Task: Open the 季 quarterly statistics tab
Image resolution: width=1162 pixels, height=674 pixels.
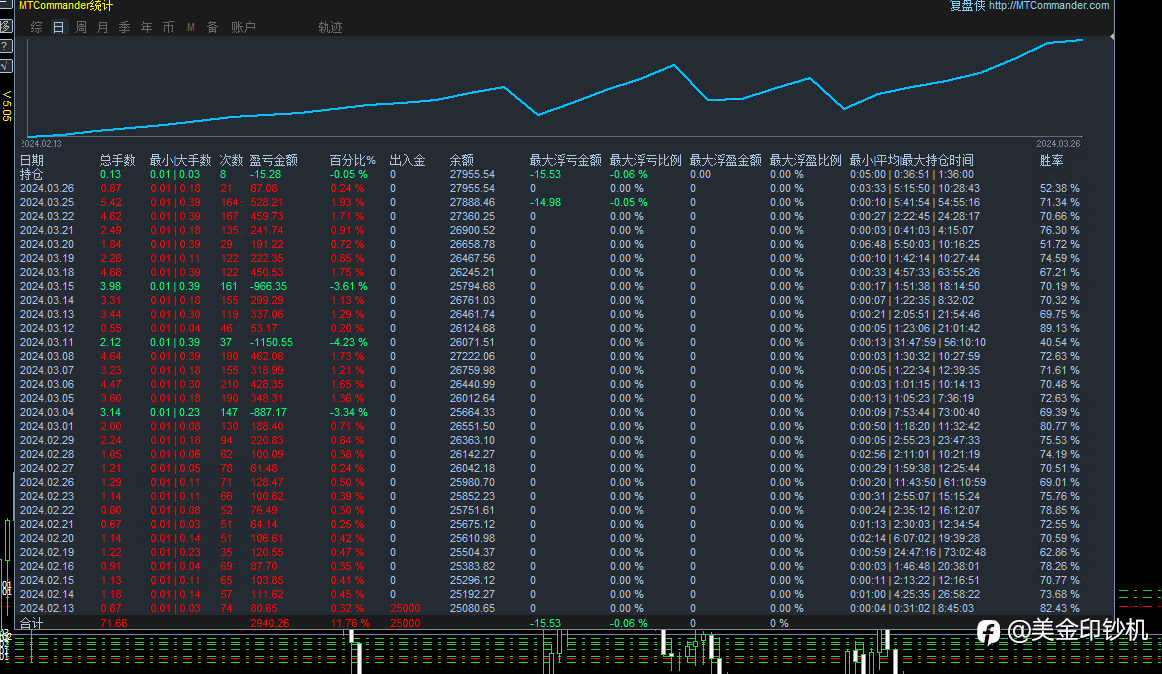Action: click(x=124, y=27)
